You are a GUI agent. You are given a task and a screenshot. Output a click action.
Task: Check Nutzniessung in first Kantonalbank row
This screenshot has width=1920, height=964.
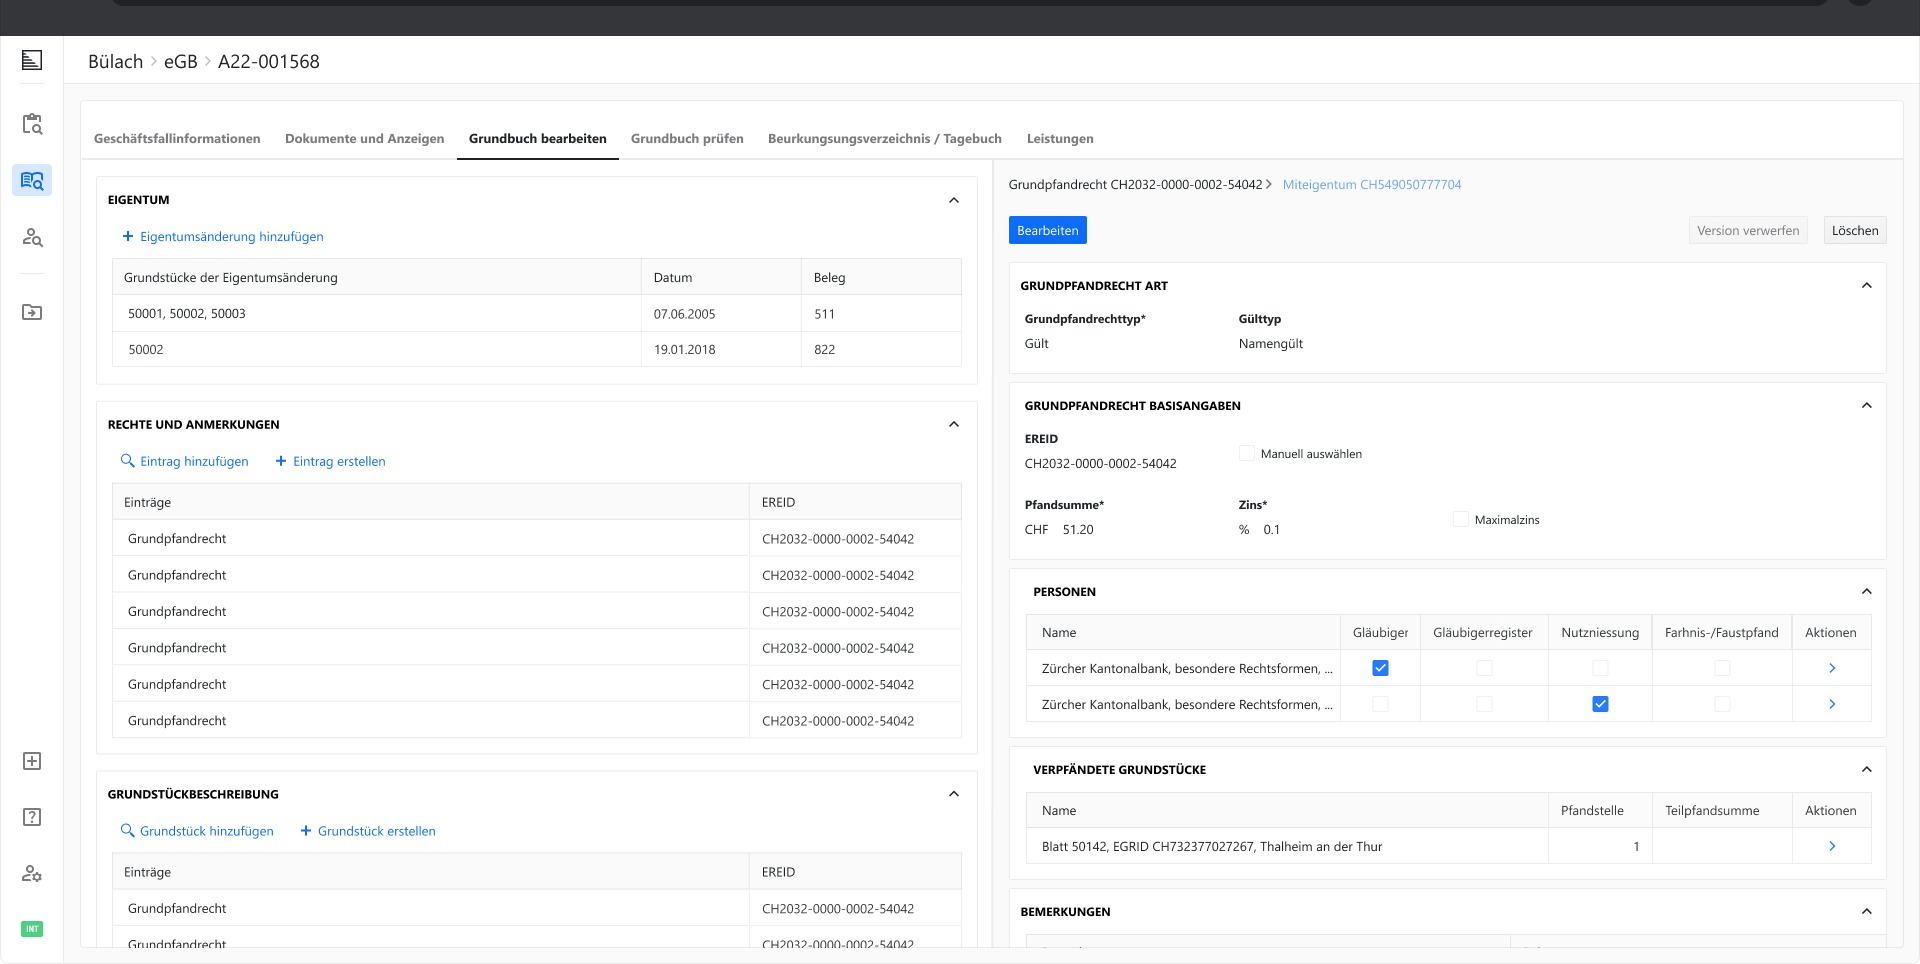(1600, 668)
